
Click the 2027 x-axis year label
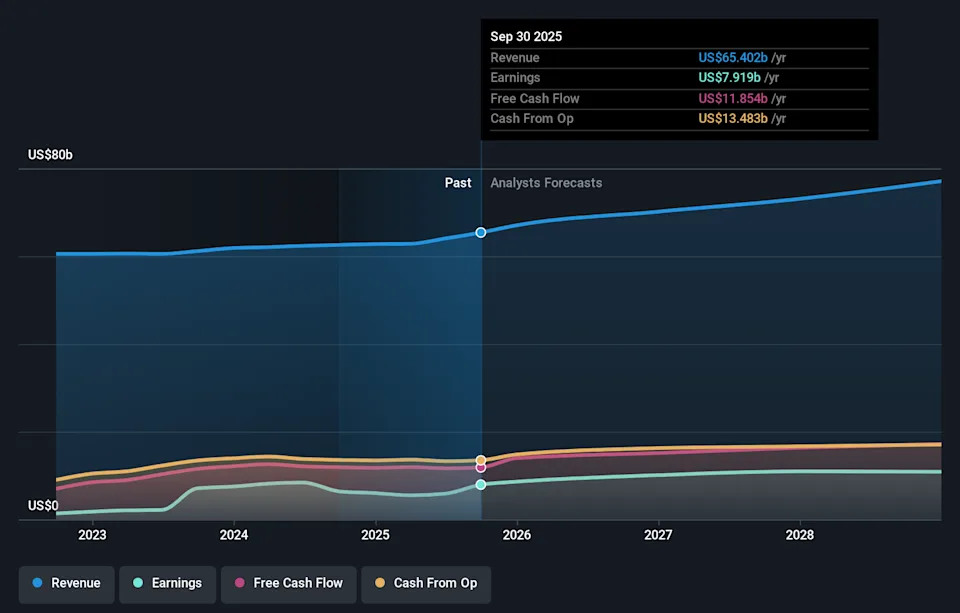click(x=658, y=536)
